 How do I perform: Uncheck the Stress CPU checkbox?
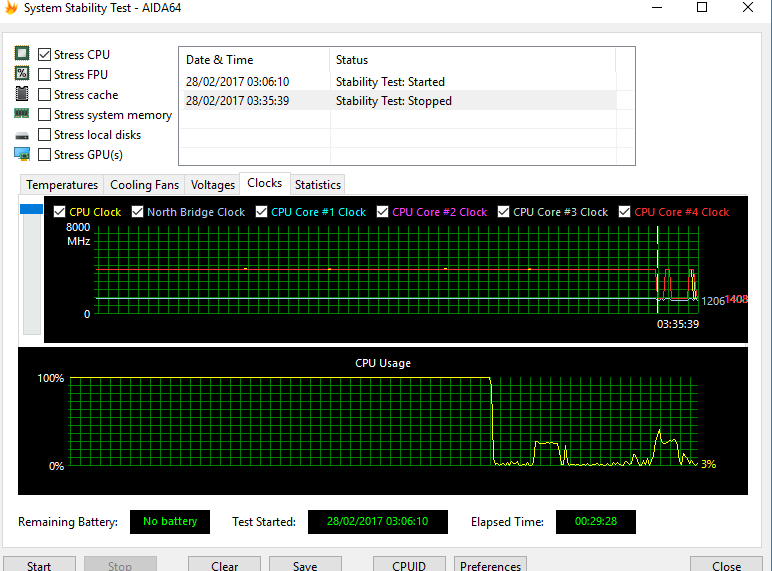(x=44, y=54)
